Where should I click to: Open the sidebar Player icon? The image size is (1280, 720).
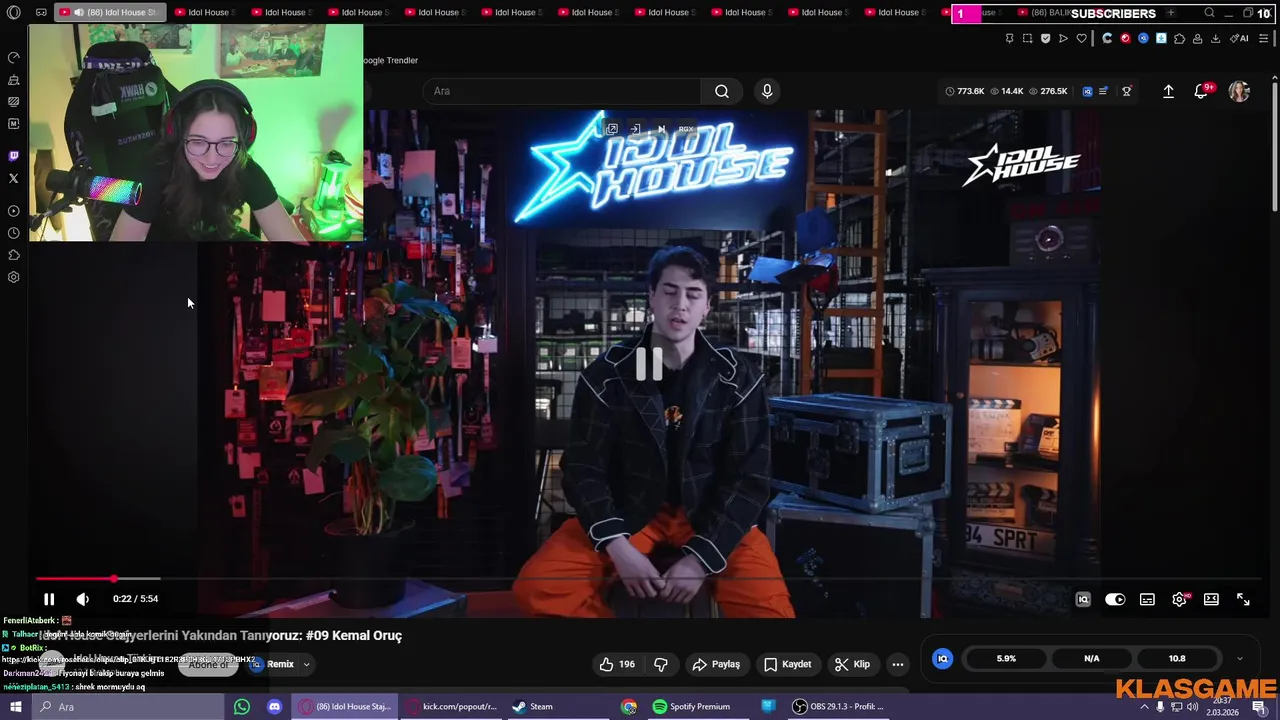(13, 211)
